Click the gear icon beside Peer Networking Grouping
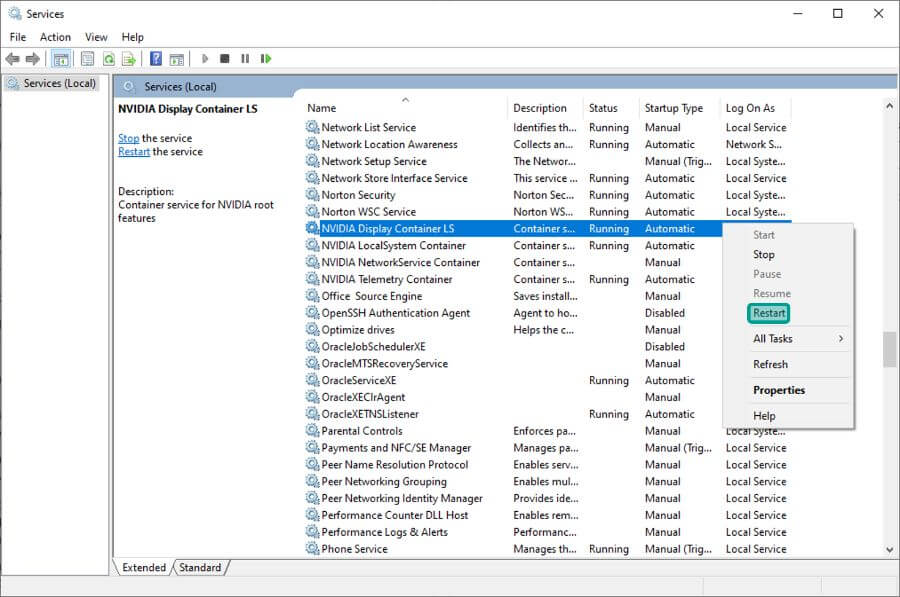900x597 pixels. (x=312, y=481)
